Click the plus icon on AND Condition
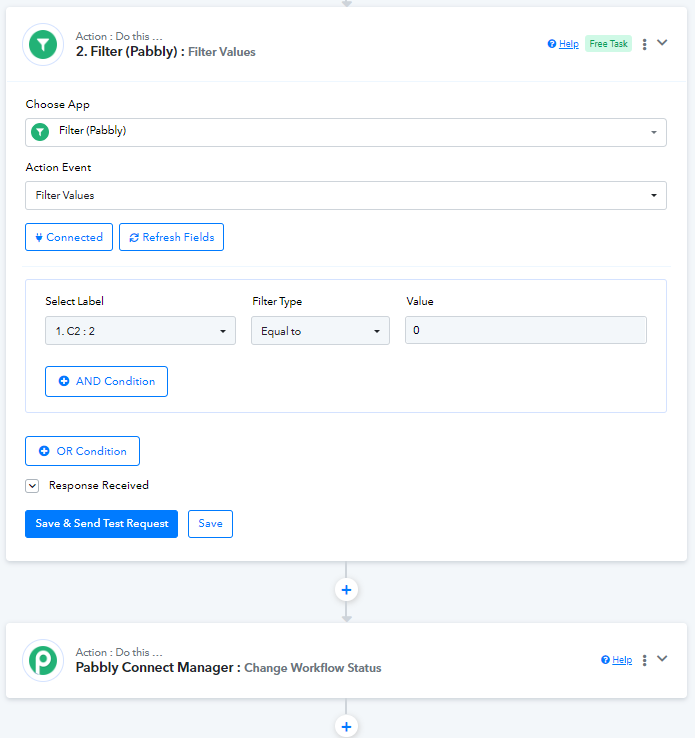Screen dimensions: 695x738 click(x=64, y=381)
